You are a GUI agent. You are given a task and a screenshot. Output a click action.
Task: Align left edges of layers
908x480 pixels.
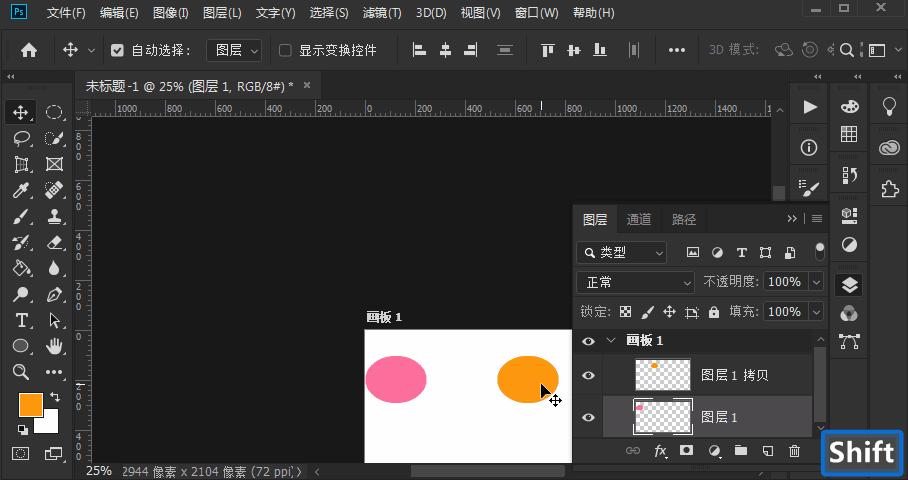[x=419, y=50]
